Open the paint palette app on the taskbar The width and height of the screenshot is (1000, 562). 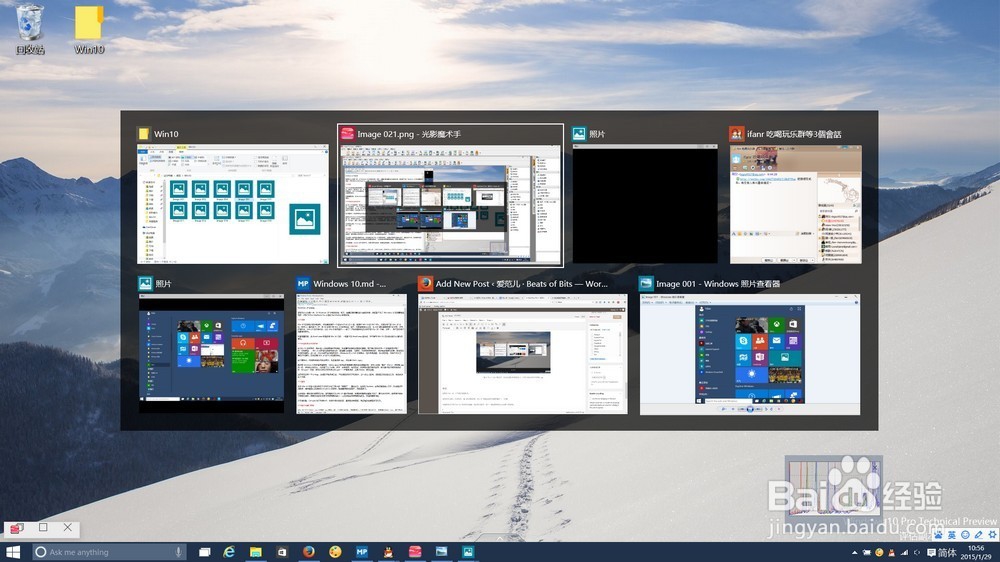[335, 552]
